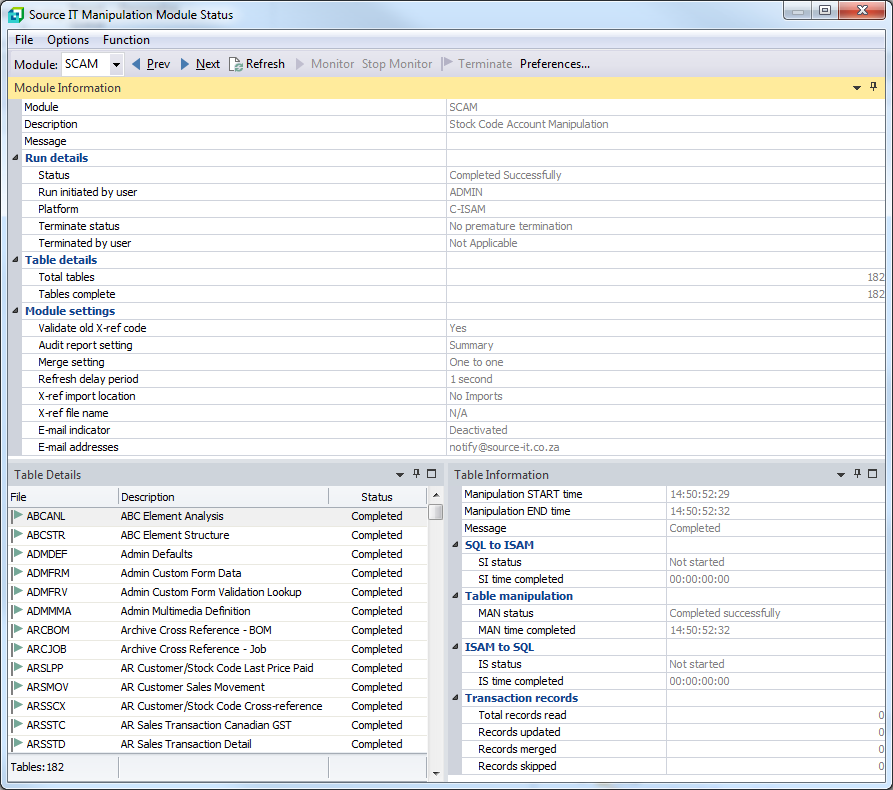Open the Table Information panel options arrow

[841, 475]
